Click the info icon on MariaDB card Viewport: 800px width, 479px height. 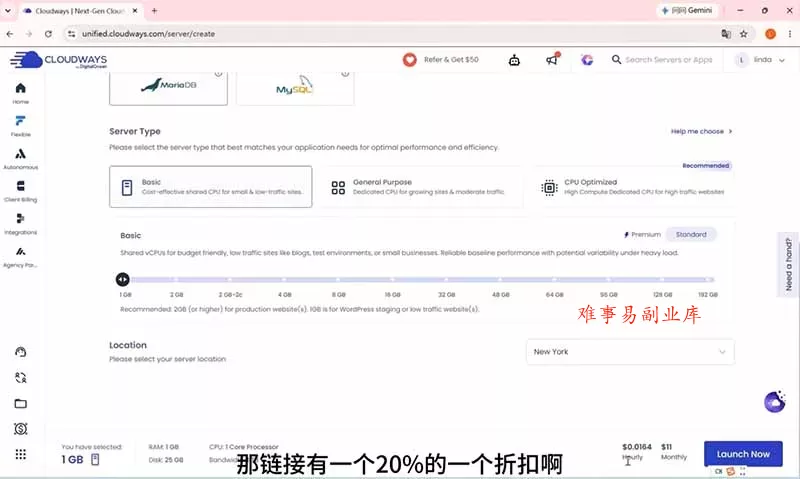point(218,73)
